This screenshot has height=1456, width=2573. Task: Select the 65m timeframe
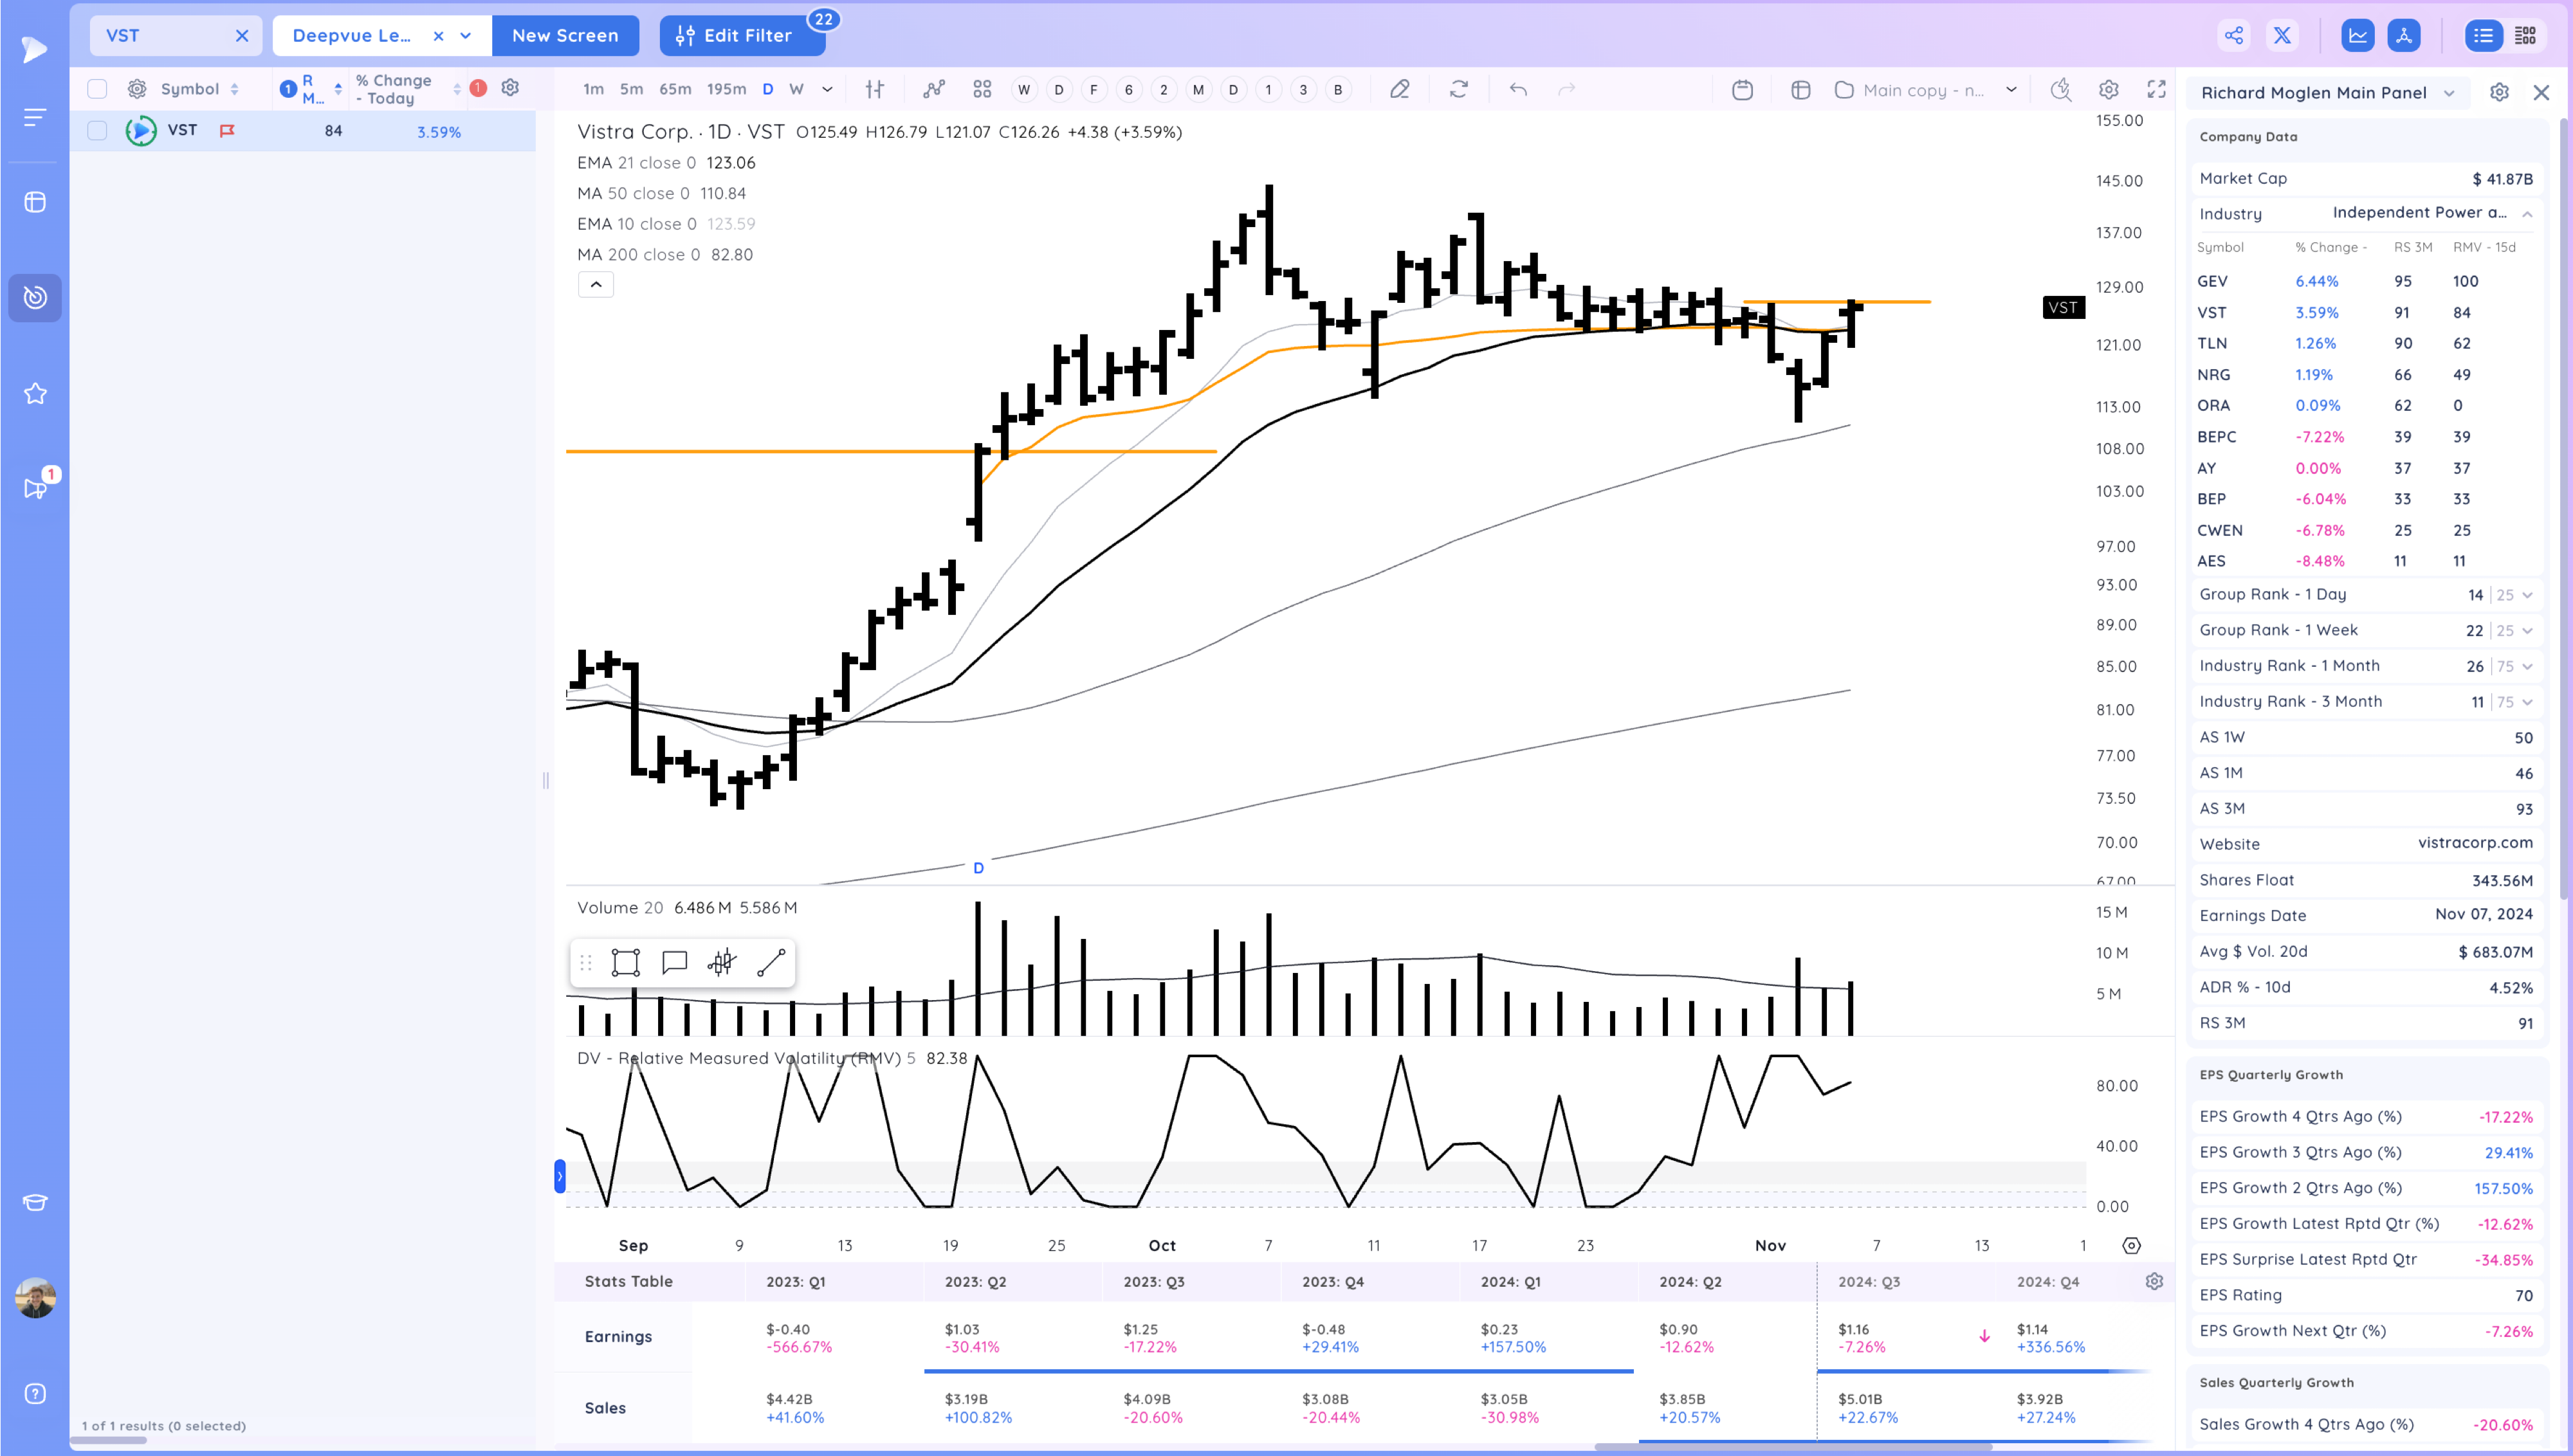[x=675, y=89]
